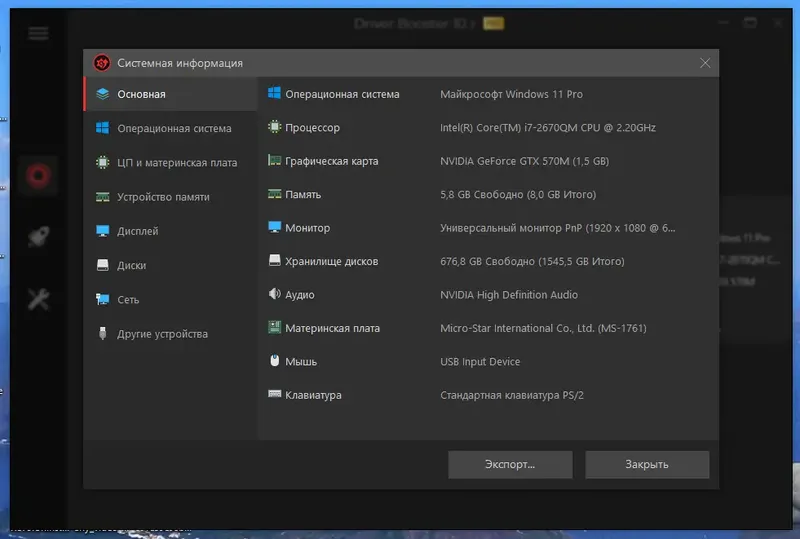The image size is (800, 539).
Task: Click the 5,8 GB Свободно memory value
Action: pos(518,194)
